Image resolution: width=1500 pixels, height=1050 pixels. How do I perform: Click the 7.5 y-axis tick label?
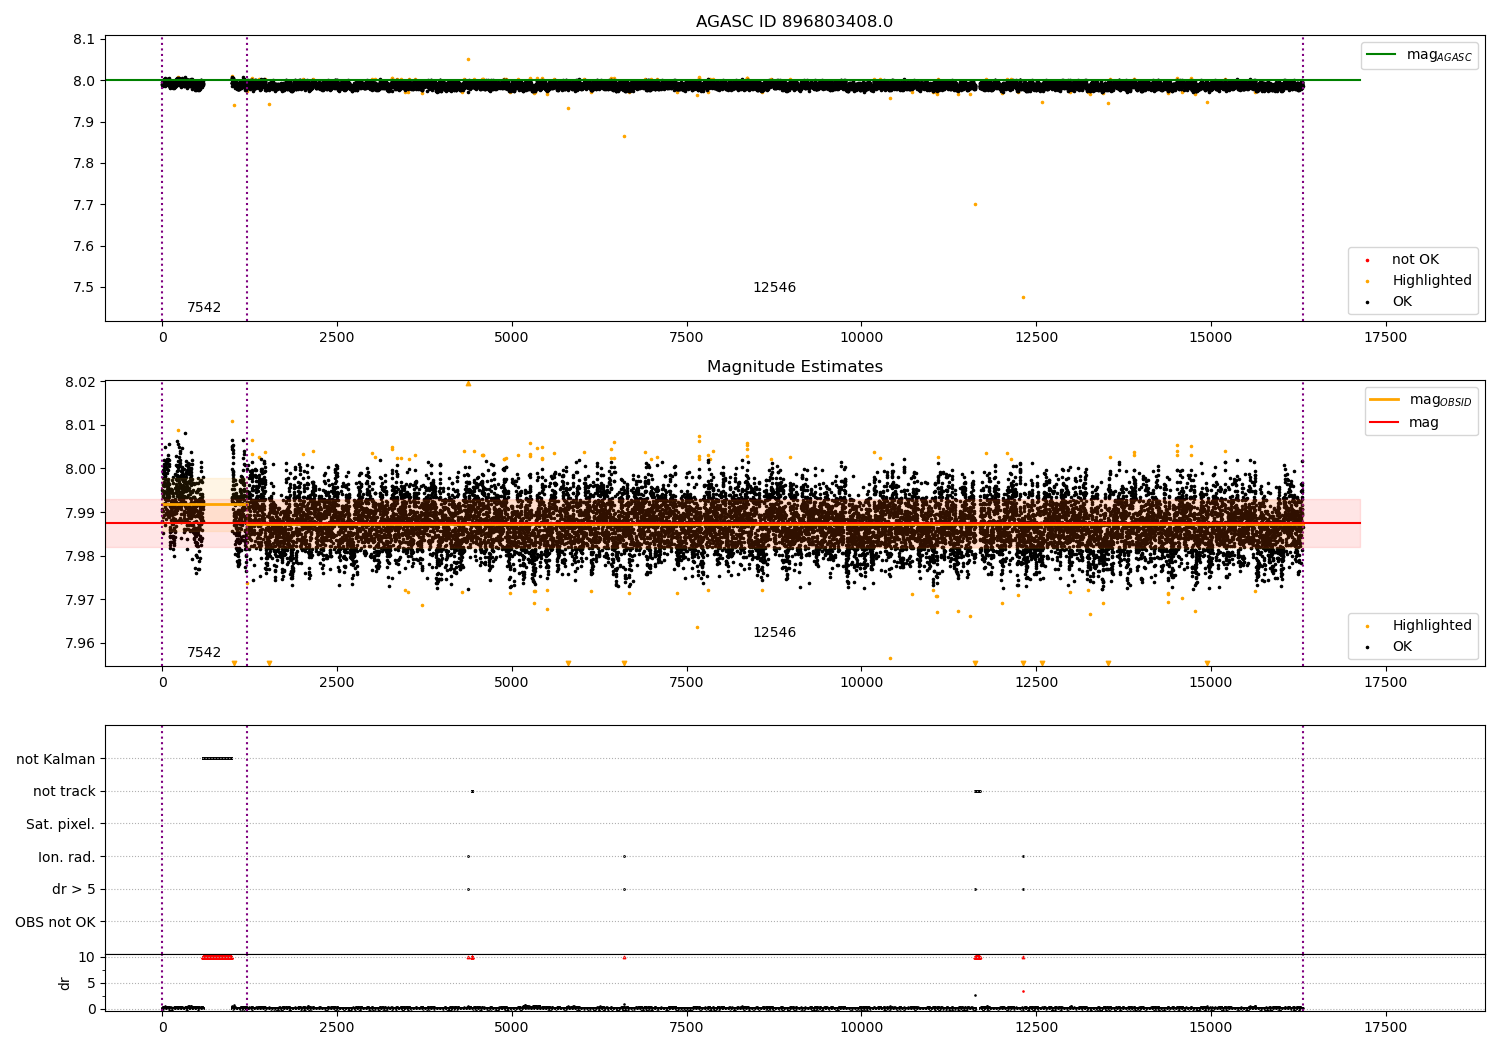pyautogui.click(x=84, y=288)
